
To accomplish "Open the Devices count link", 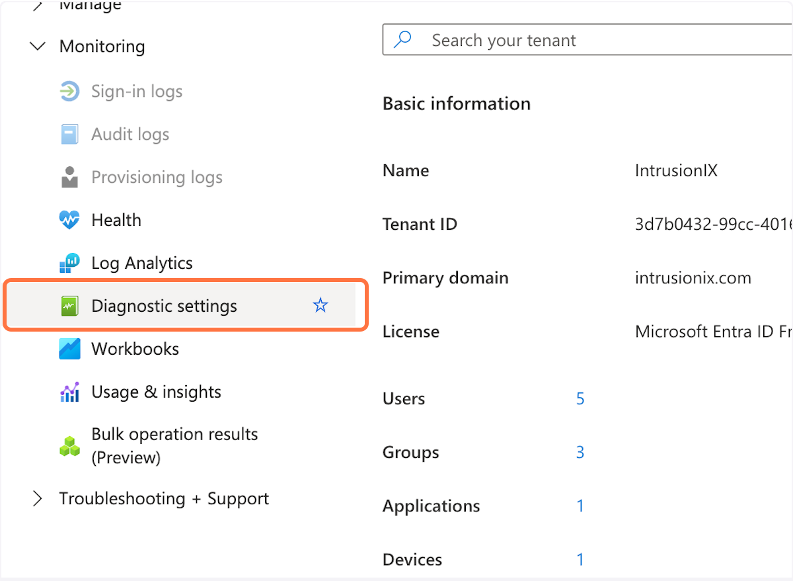I will pos(580,560).
